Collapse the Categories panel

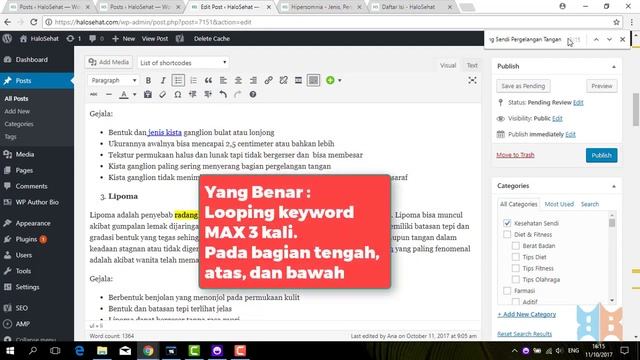pos(613,186)
